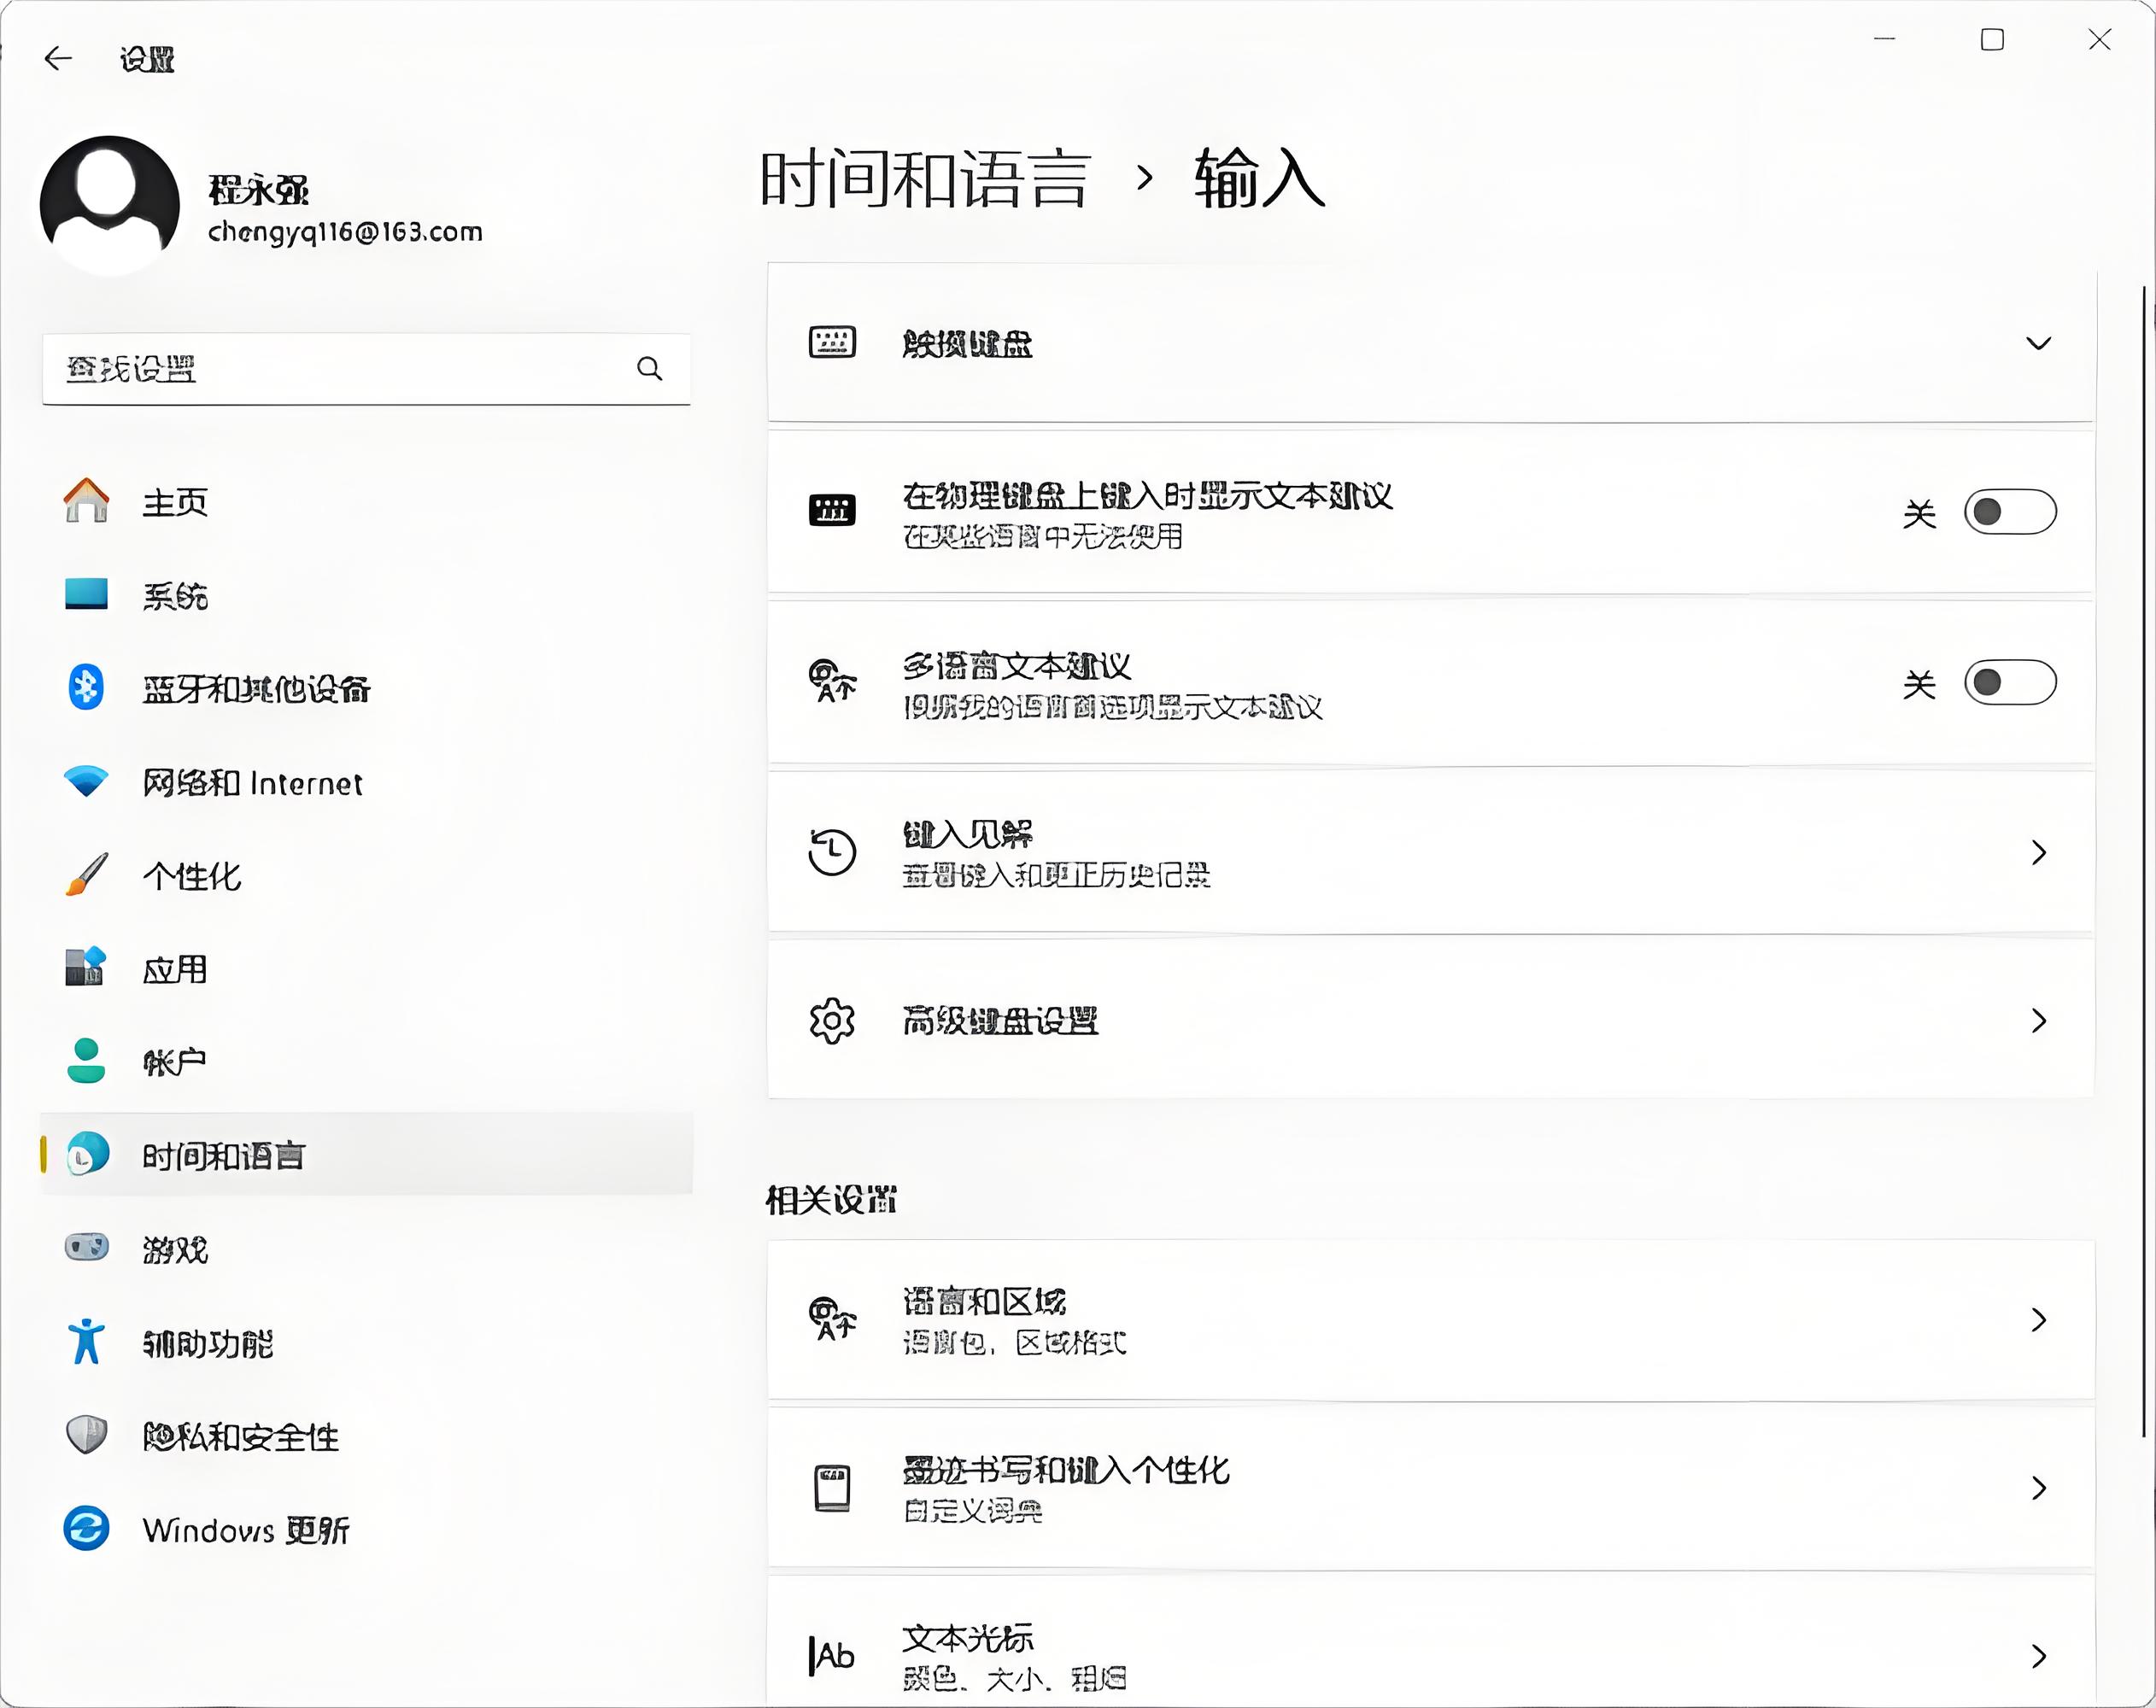Image resolution: width=2156 pixels, height=1708 pixels.
Task: Open 游戏 label in the sidebar
Action: point(175,1249)
